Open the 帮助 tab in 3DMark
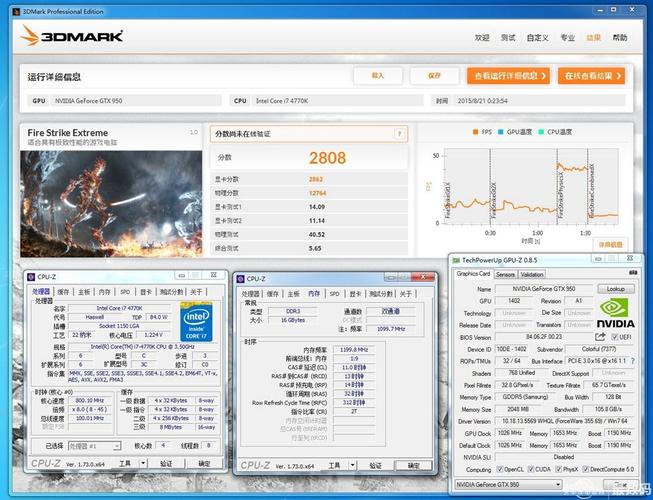The height and width of the screenshot is (500, 653). 620,37
